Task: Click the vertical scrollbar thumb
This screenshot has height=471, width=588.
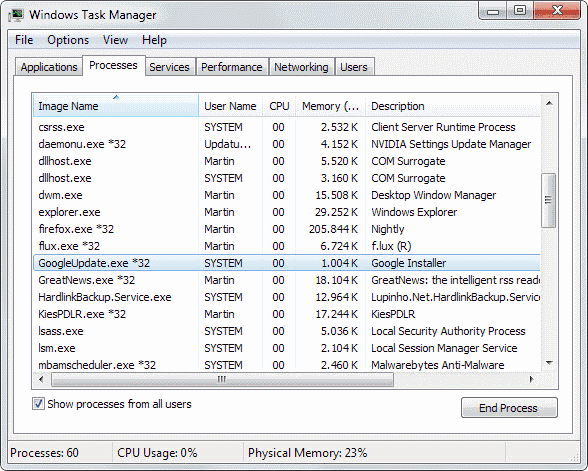Action: pos(549,200)
